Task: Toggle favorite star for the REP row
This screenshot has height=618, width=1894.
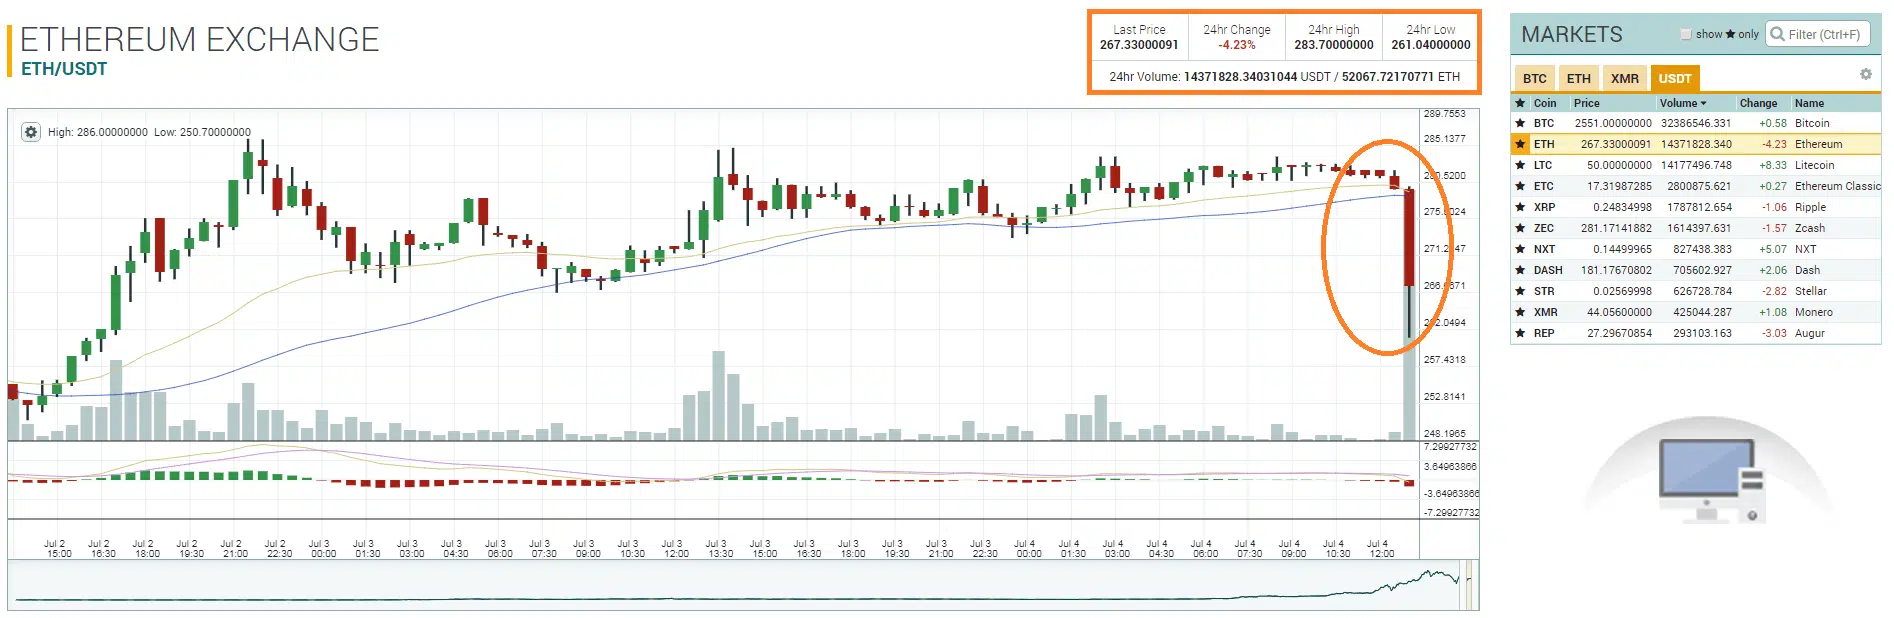Action: tap(1520, 333)
